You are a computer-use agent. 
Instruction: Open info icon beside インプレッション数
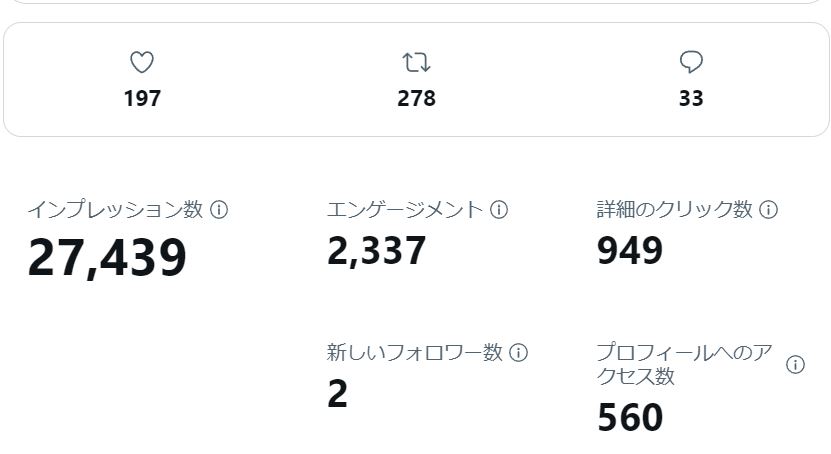219,210
